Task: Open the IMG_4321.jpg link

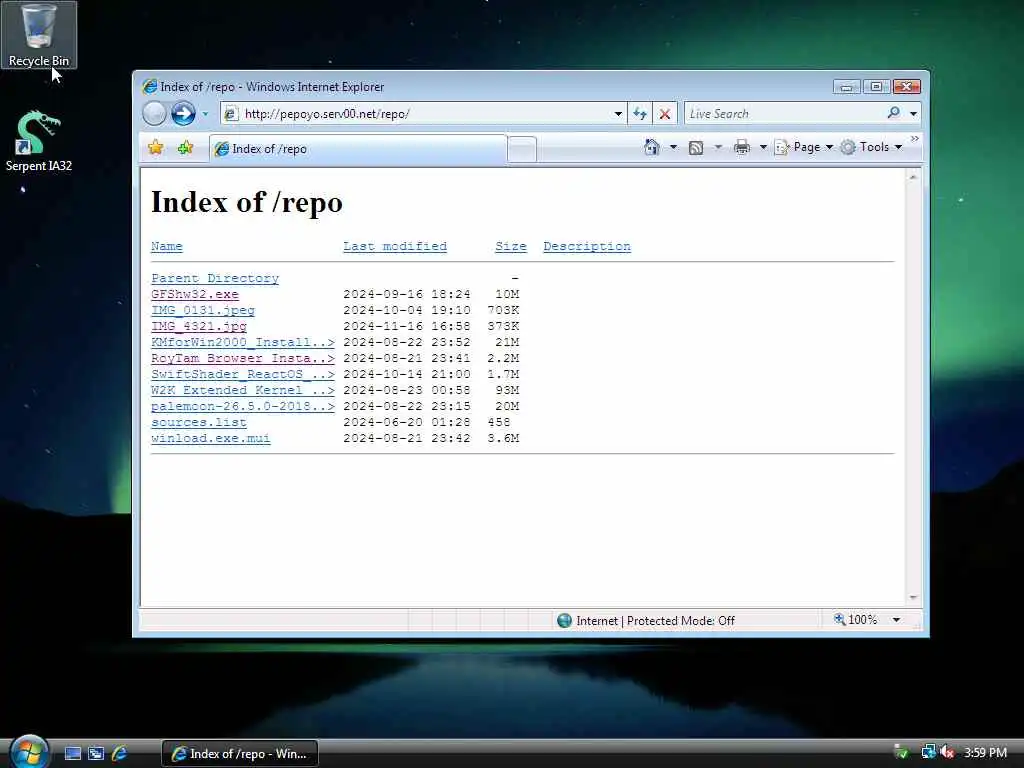Action: pos(199,327)
